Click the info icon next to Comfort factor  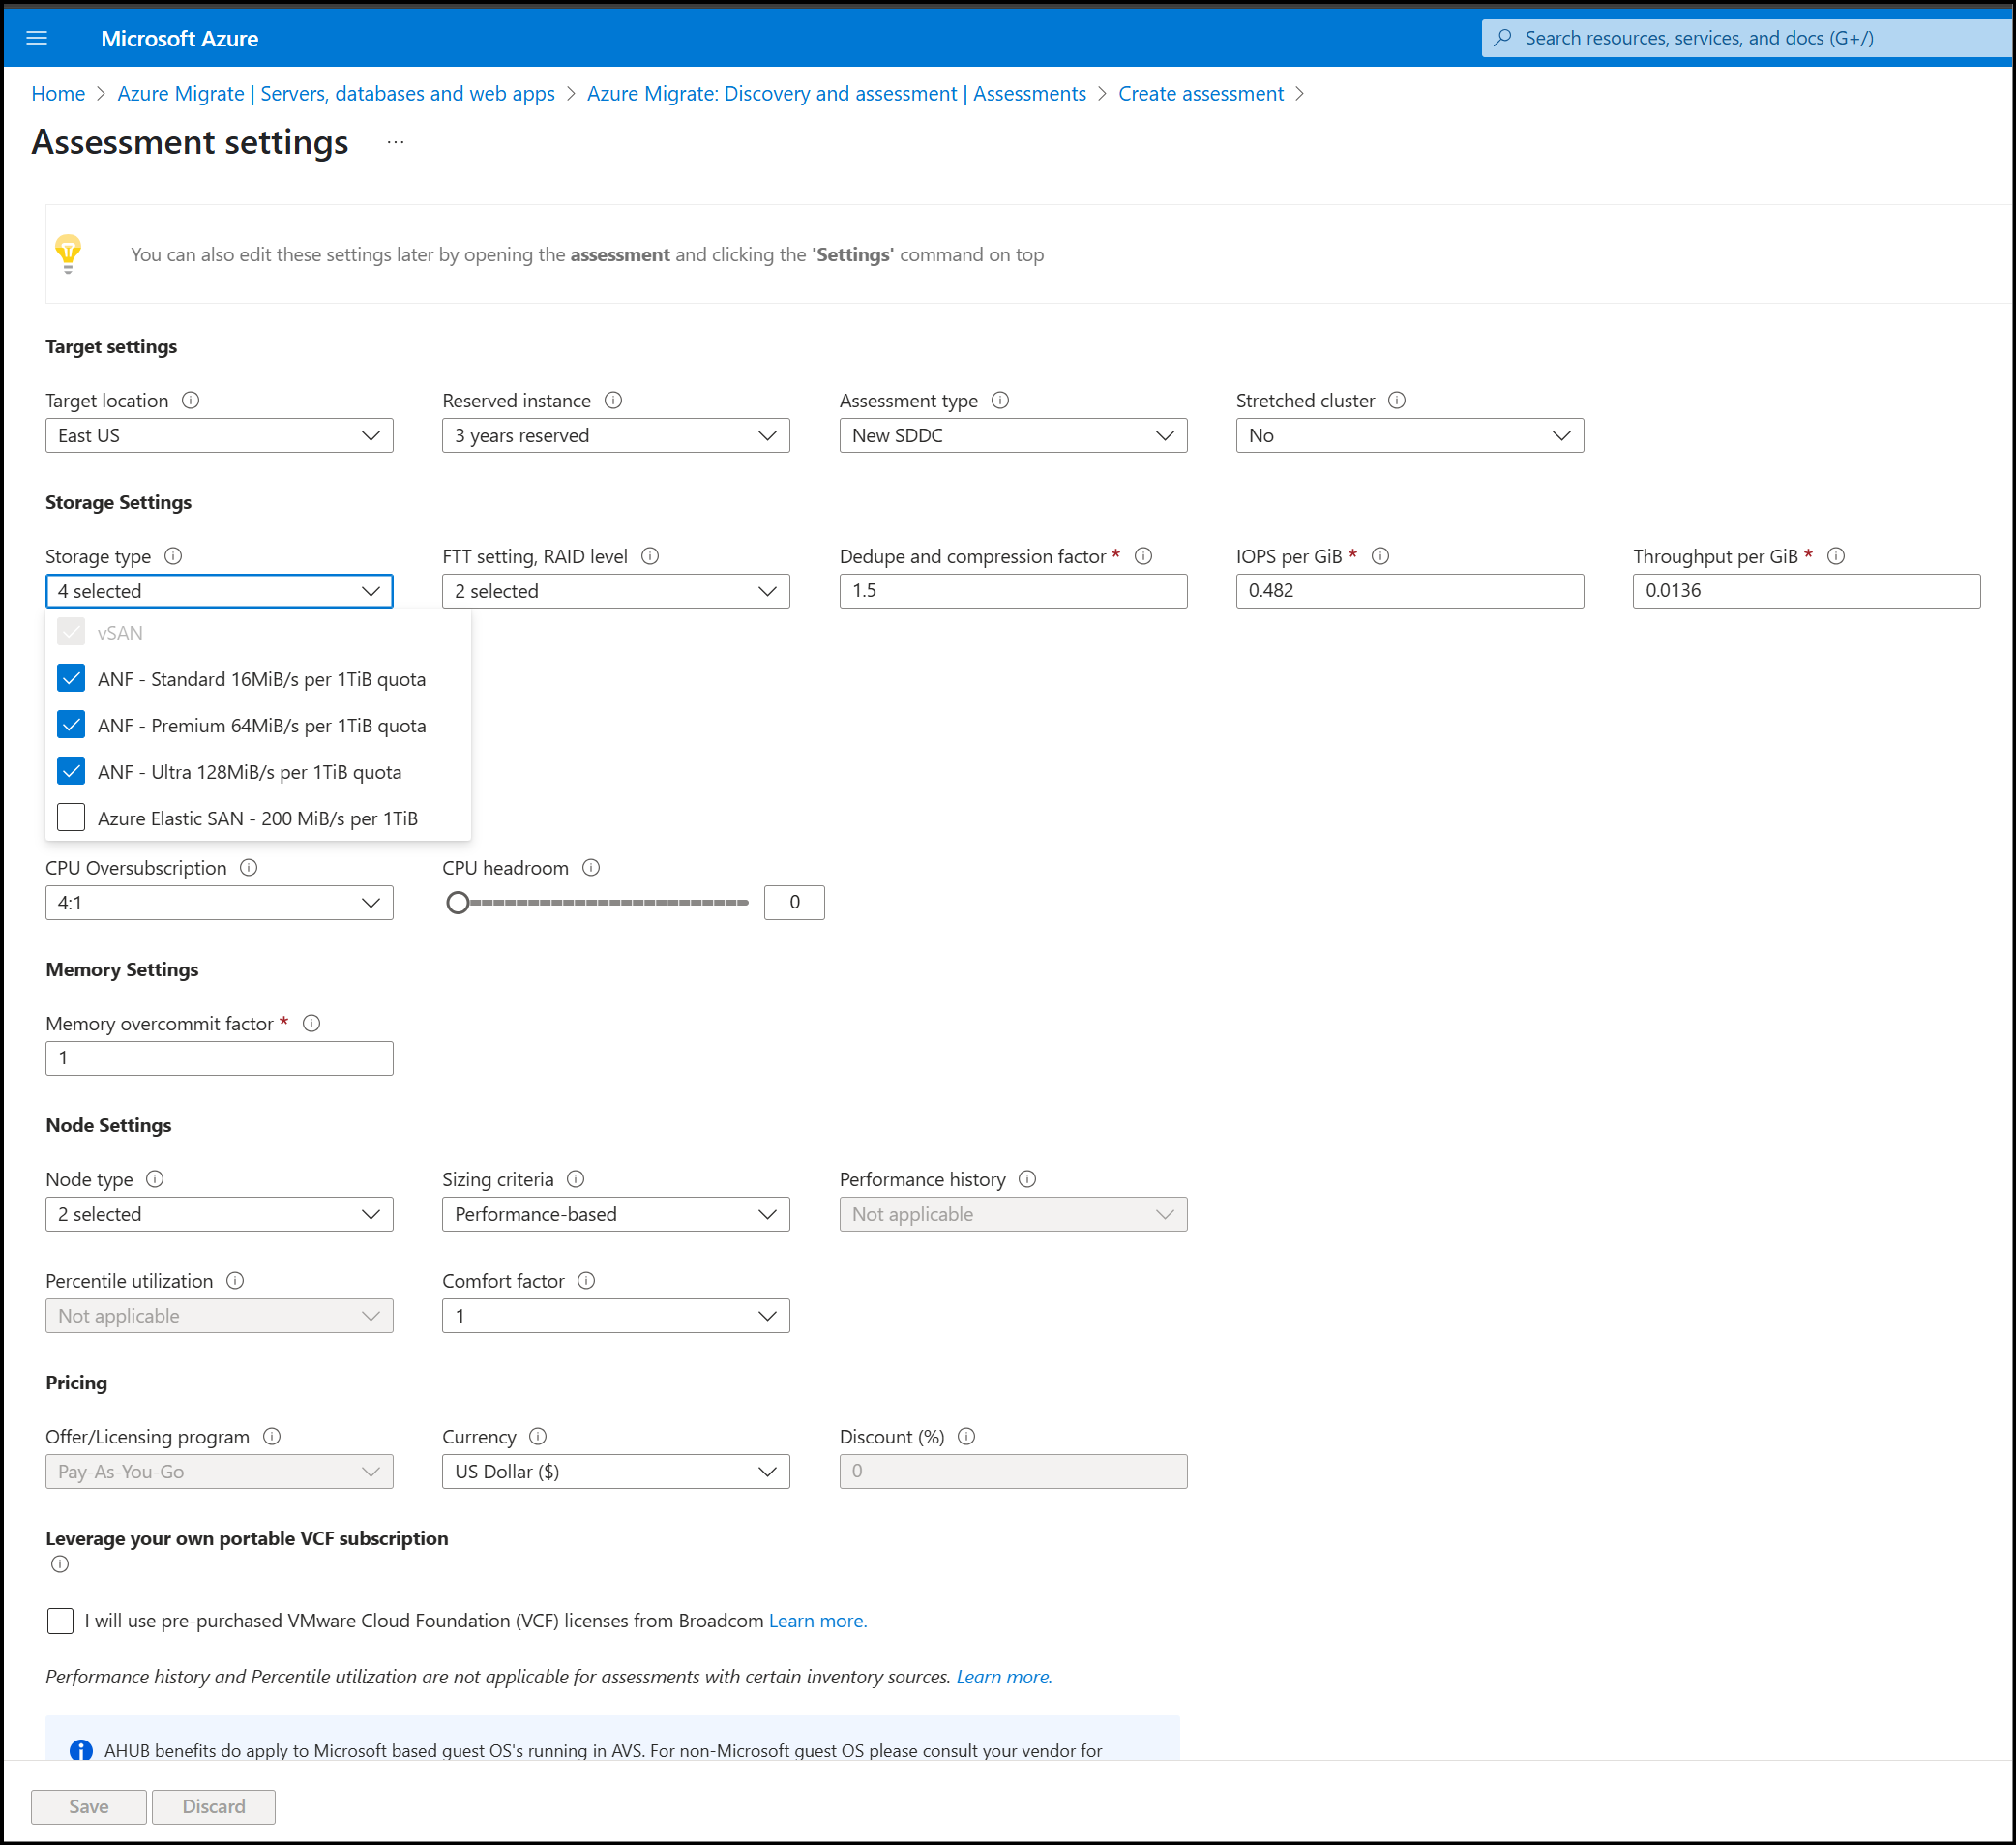[587, 1281]
